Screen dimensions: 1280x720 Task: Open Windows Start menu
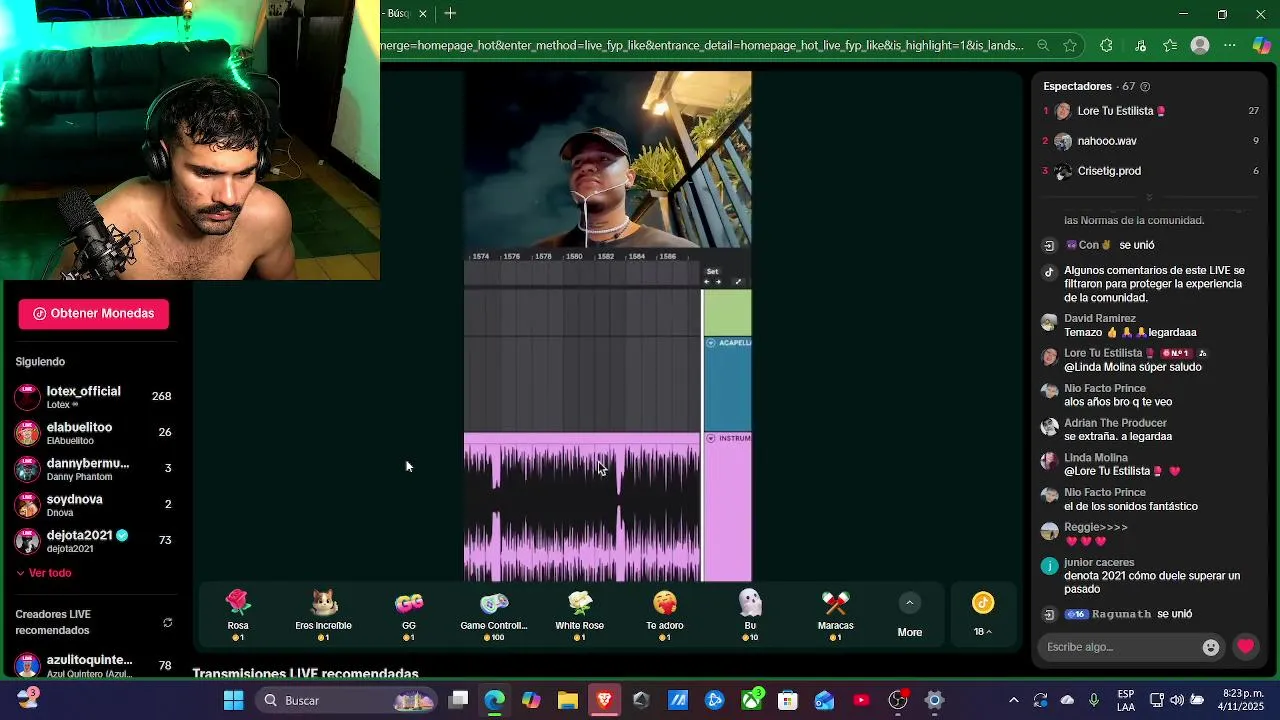[x=233, y=700]
